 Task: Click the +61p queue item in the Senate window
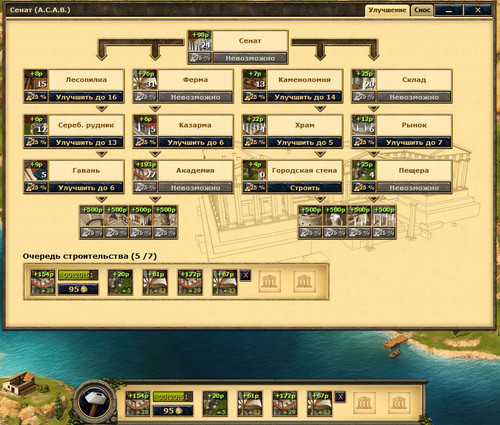[x=155, y=282]
